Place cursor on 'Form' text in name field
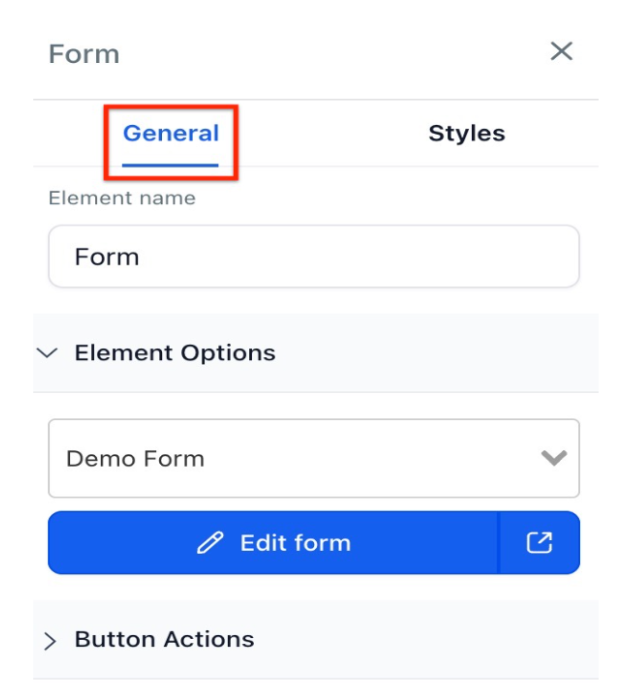The image size is (628, 696). (107, 257)
